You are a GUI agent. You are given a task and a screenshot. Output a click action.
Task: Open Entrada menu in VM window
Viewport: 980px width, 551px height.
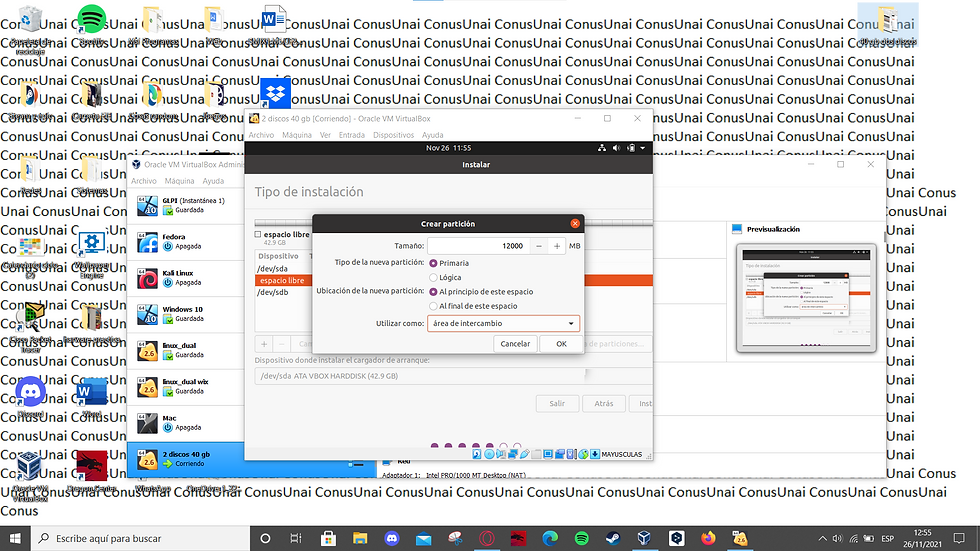point(352,135)
